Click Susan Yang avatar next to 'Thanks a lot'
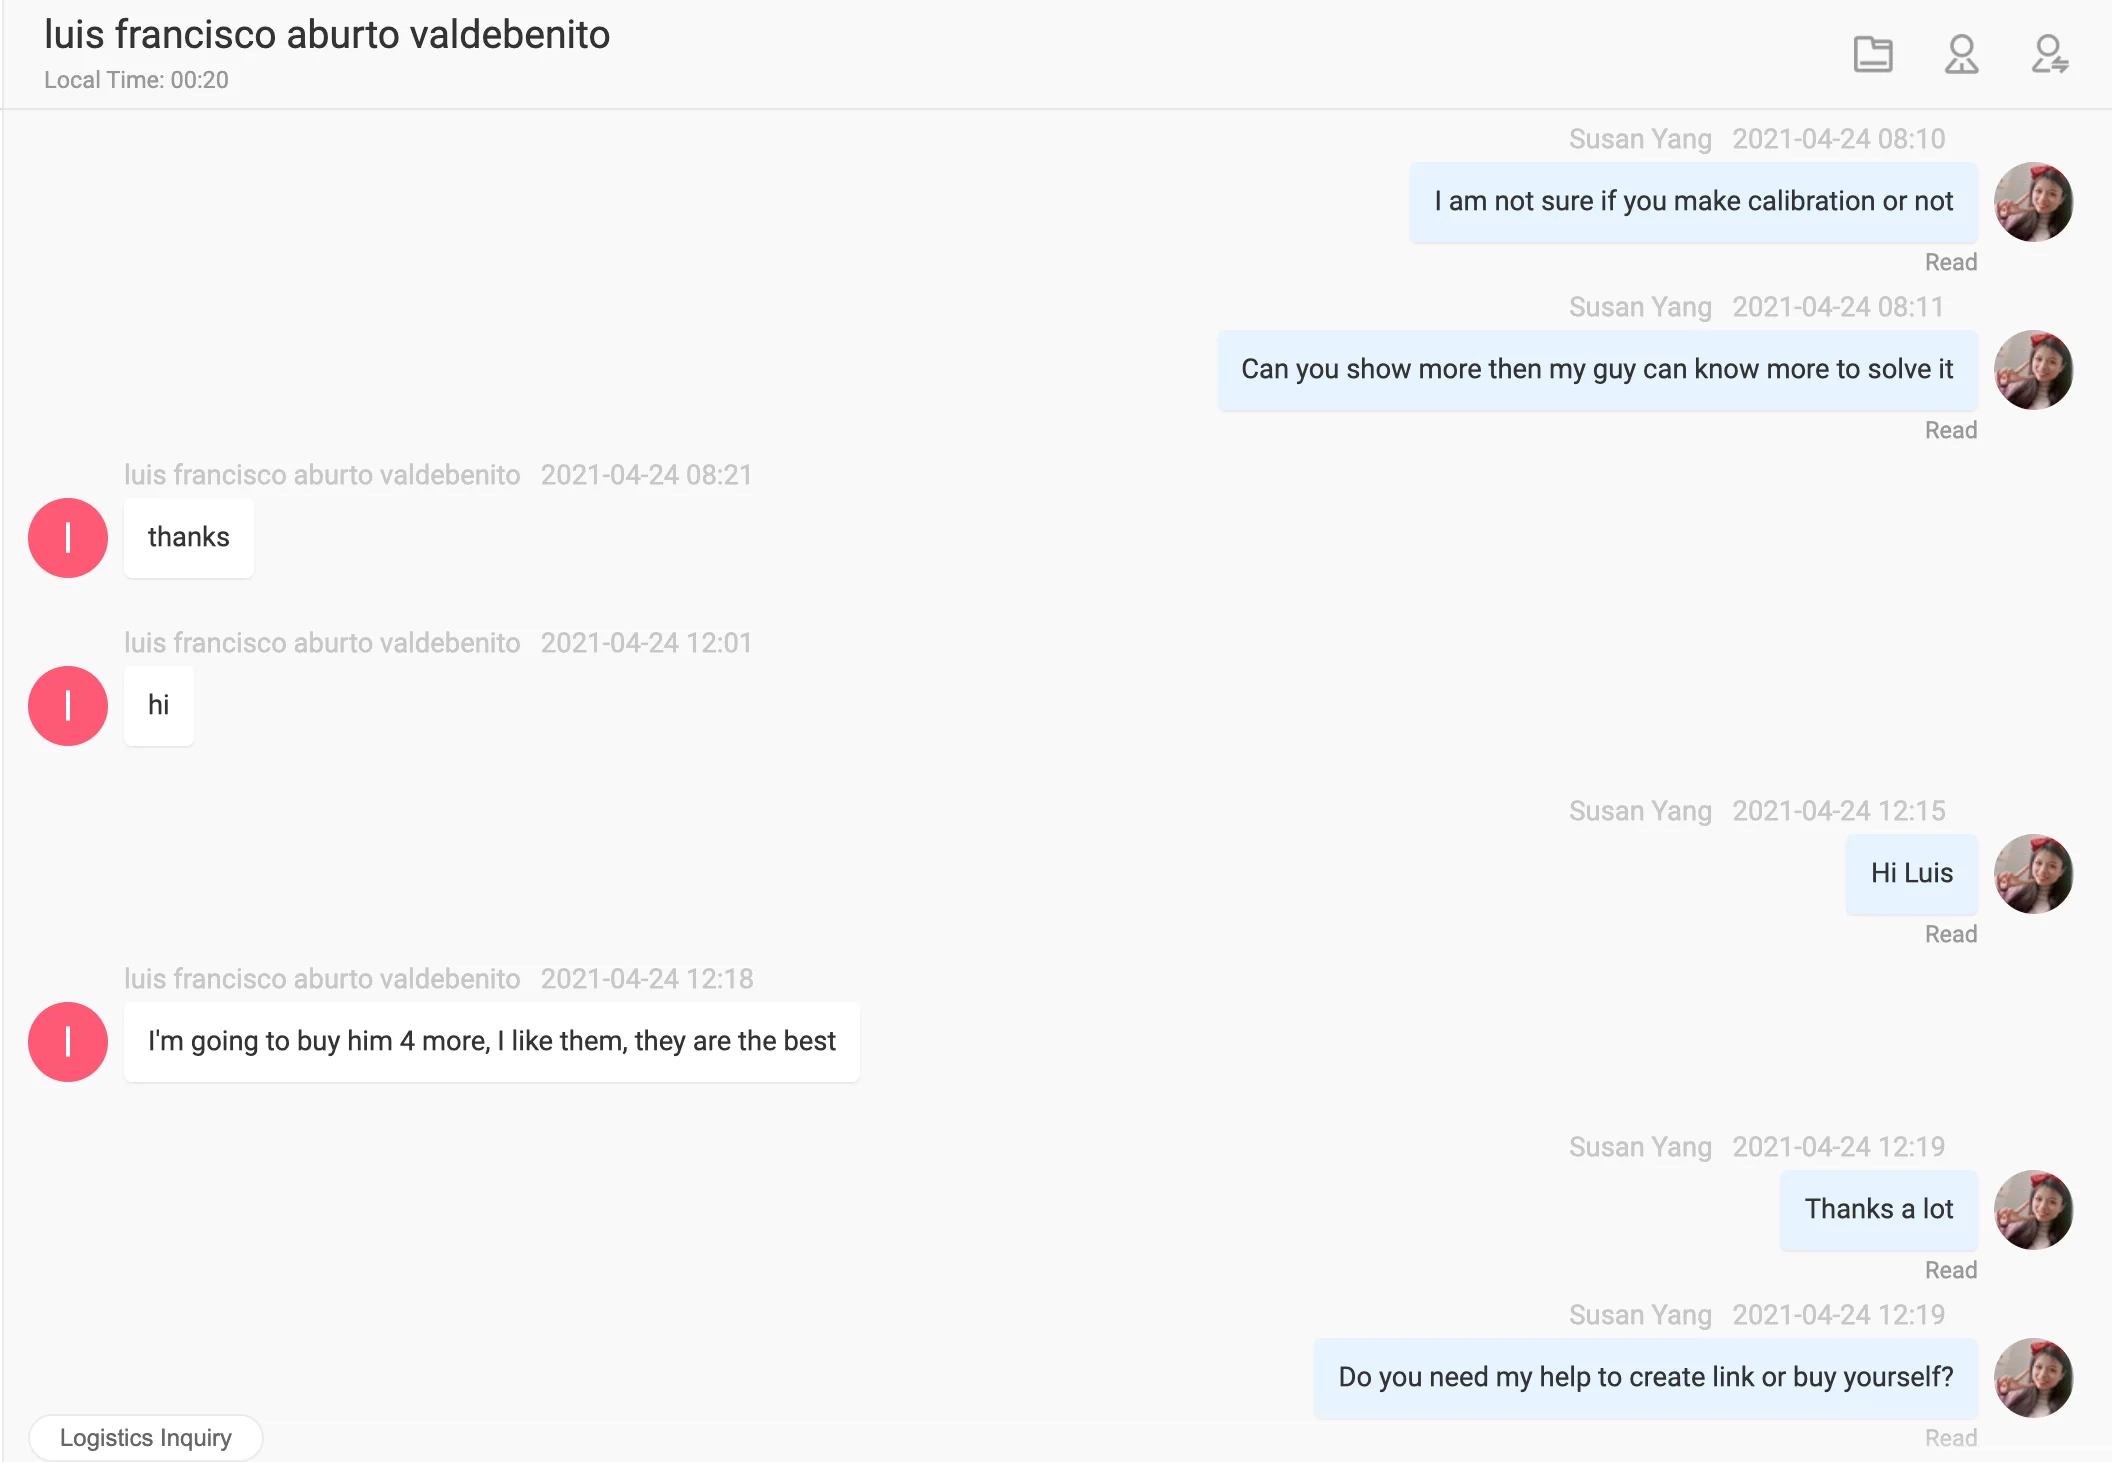The width and height of the screenshot is (2112, 1462). tap(2033, 1210)
